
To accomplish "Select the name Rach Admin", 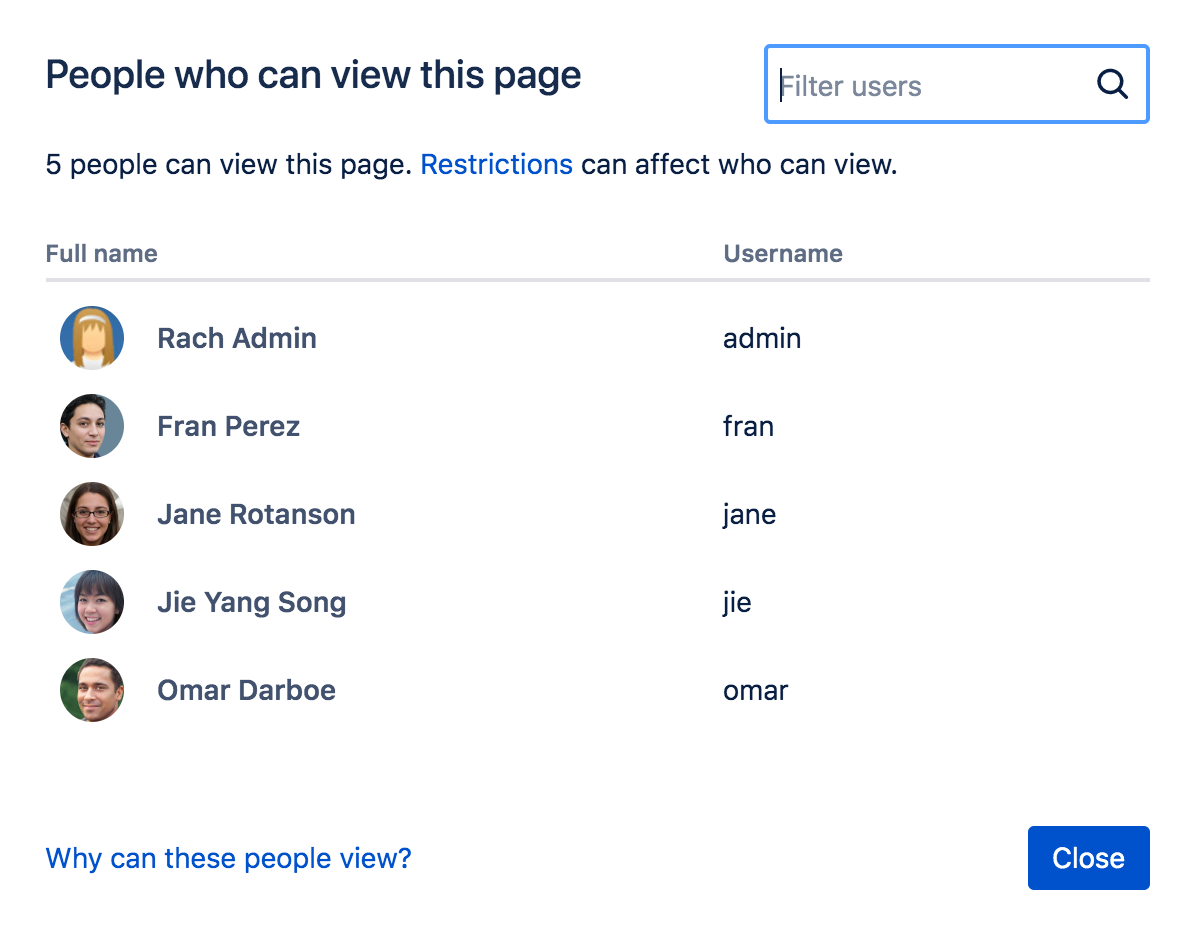I will [237, 338].
